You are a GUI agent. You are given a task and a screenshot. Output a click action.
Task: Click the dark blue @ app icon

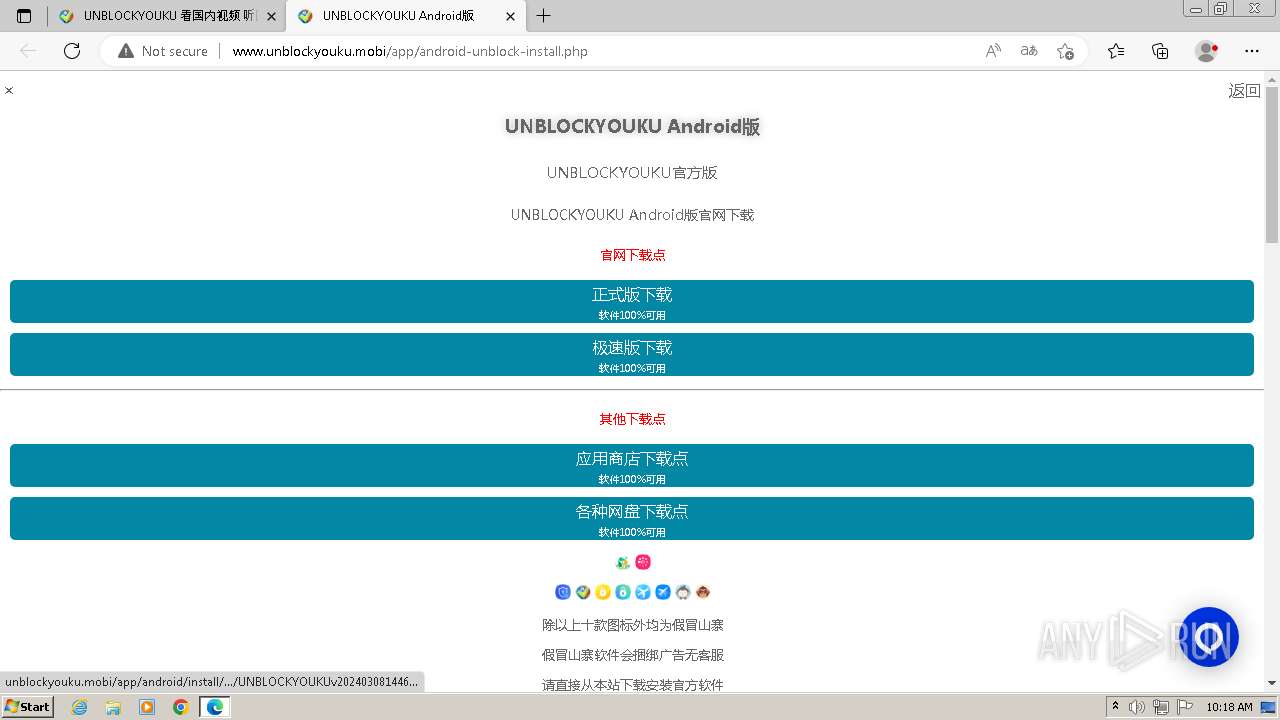coord(563,592)
